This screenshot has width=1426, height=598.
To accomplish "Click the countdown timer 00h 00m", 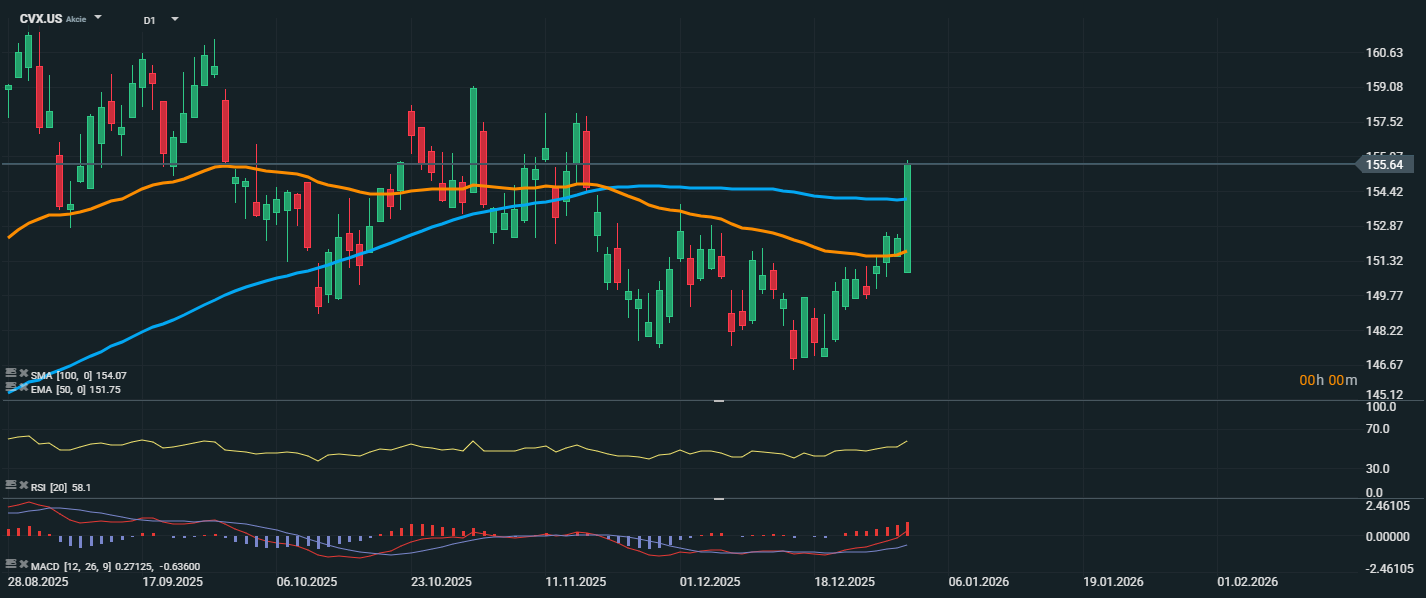I will 1328,380.
